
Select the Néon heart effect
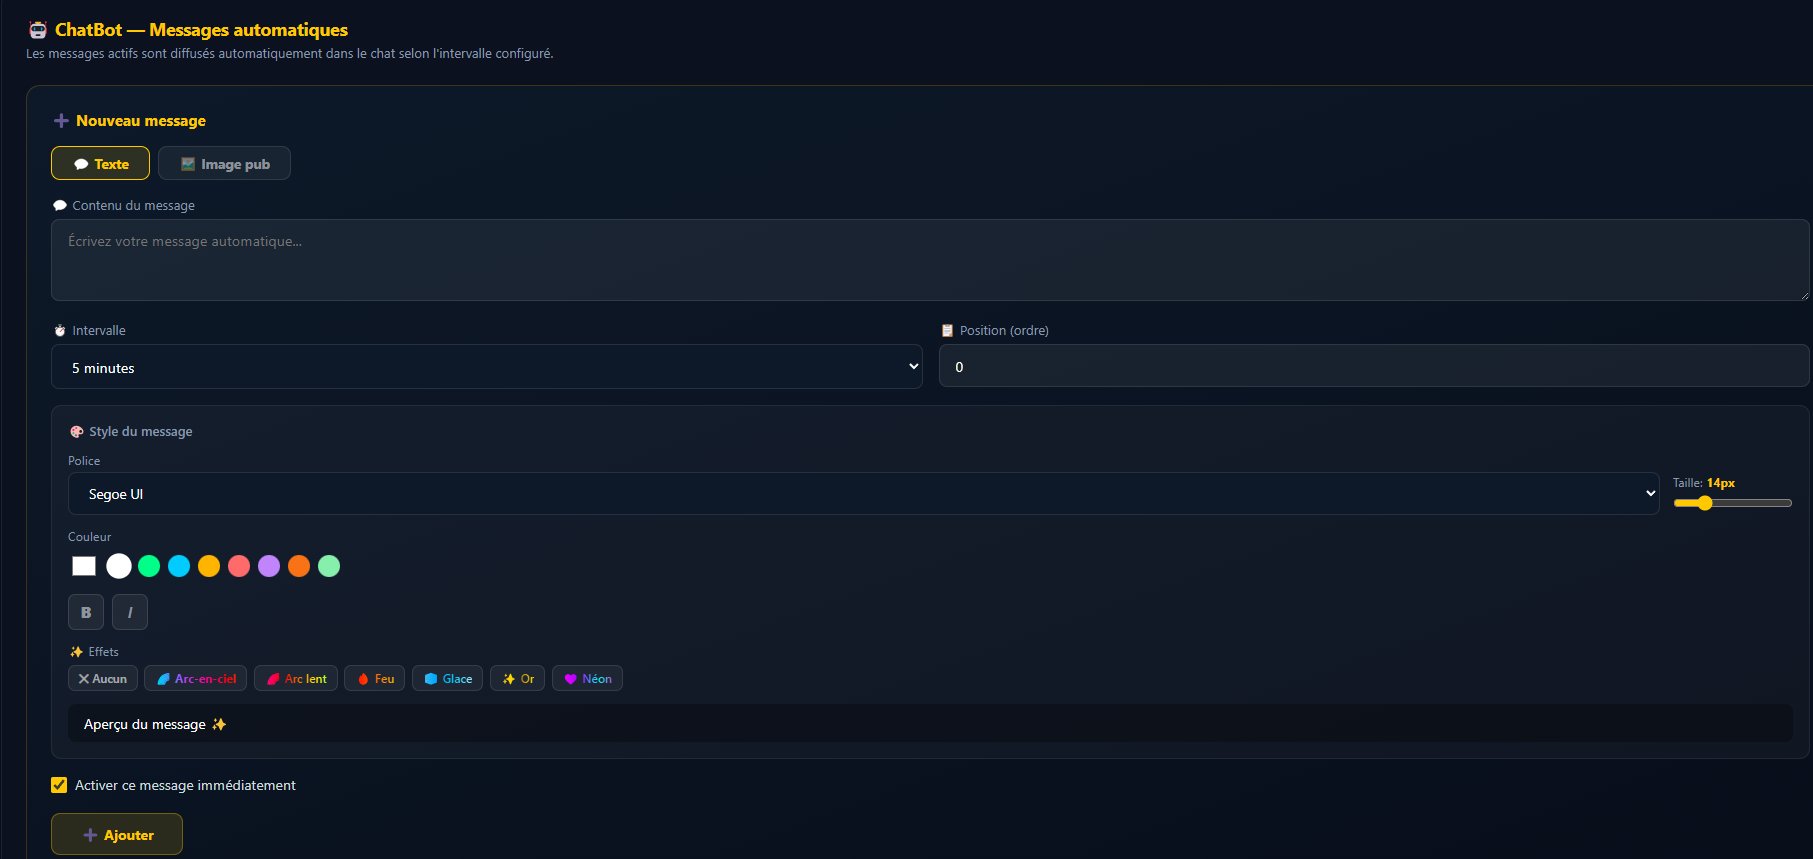pyautogui.click(x=587, y=678)
